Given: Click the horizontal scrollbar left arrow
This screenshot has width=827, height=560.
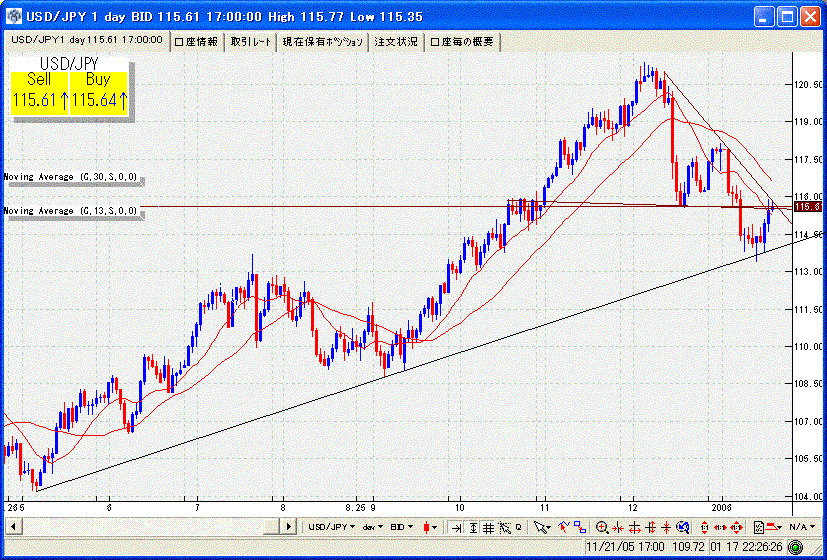Looking at the screenshot, I should 13,526.
